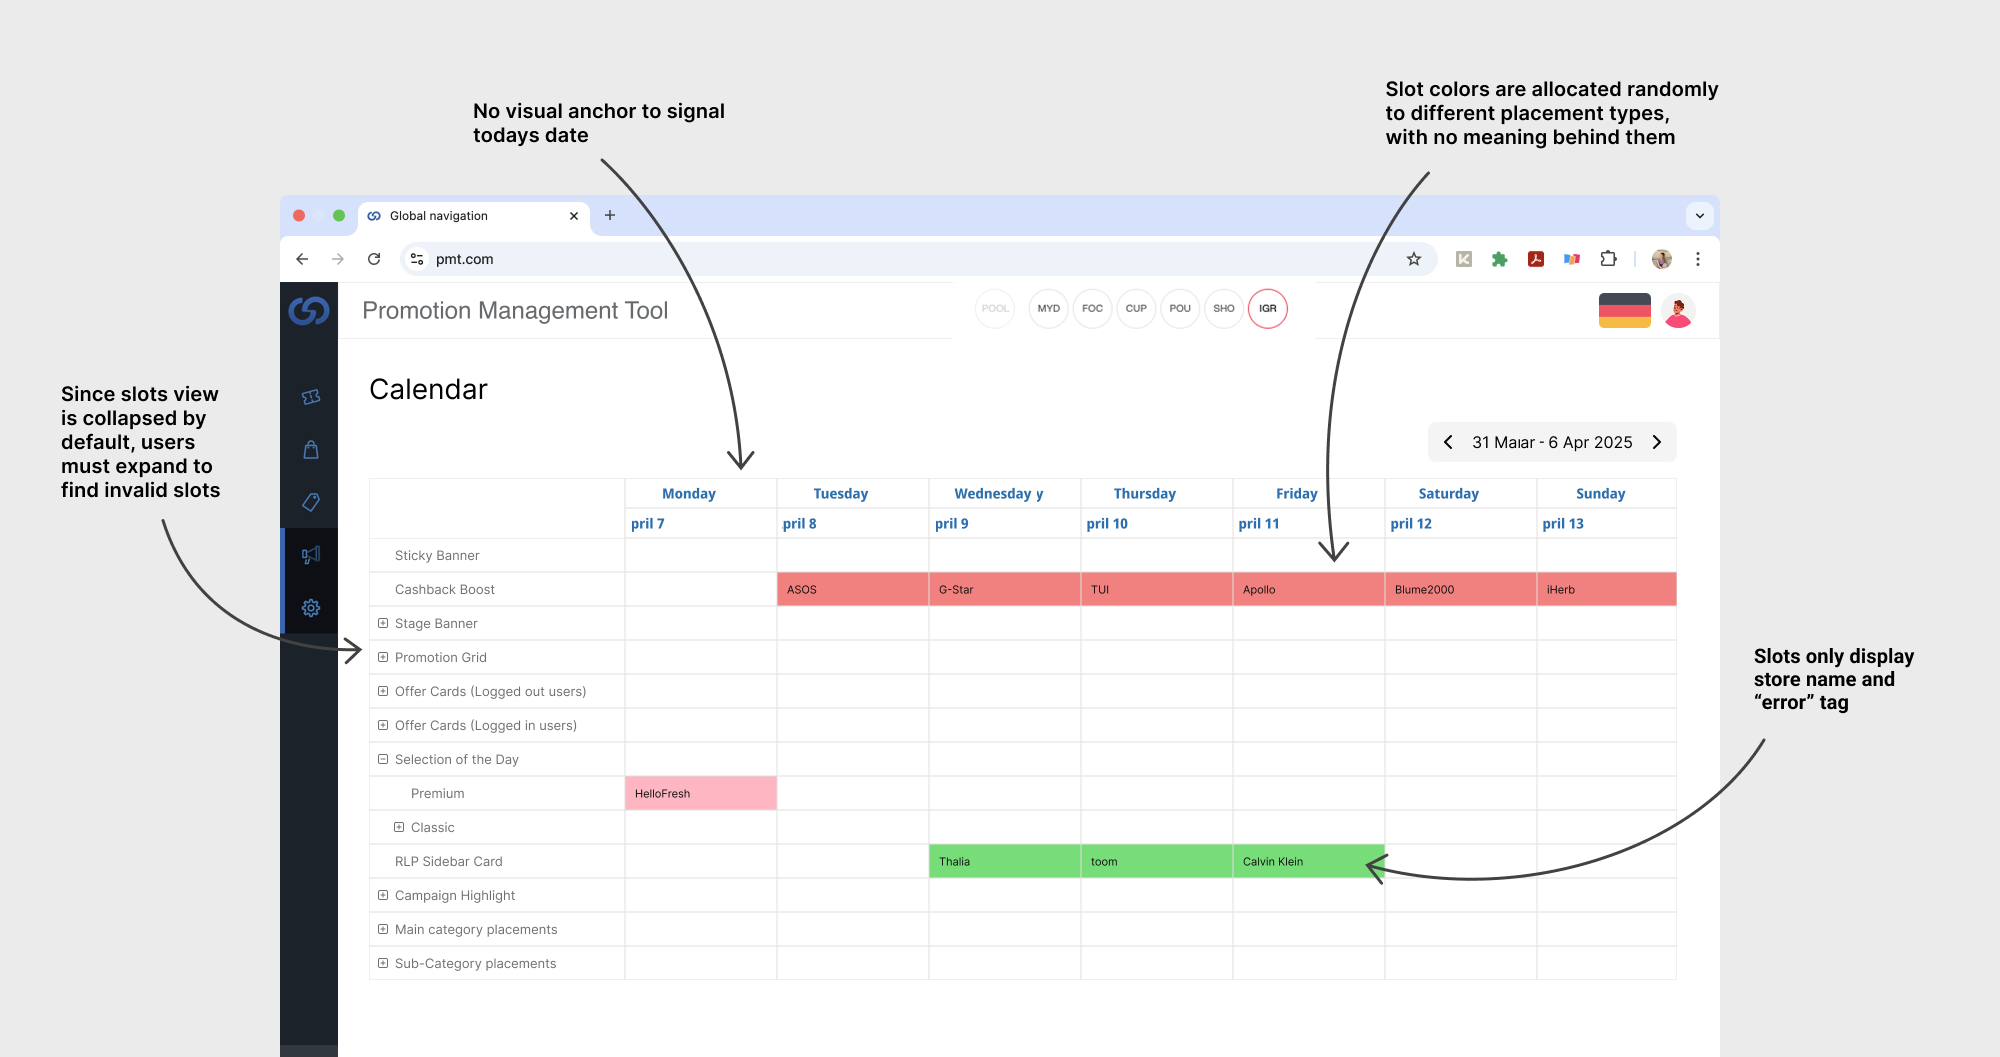Collapse the Selection of the Day row

(x=383, y=759)
